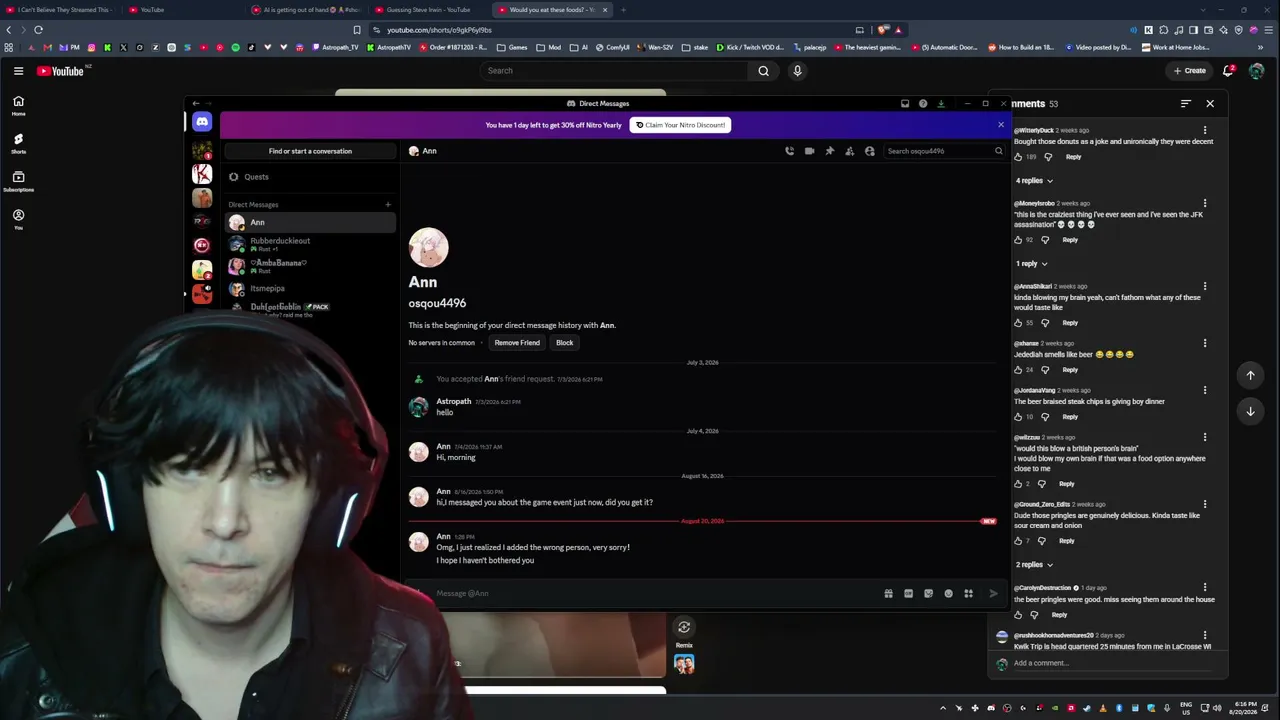Open the sticker picker in Discord
Image resolution: width=1280 pixels, height=720 pixels.
(x=928, y=593)
